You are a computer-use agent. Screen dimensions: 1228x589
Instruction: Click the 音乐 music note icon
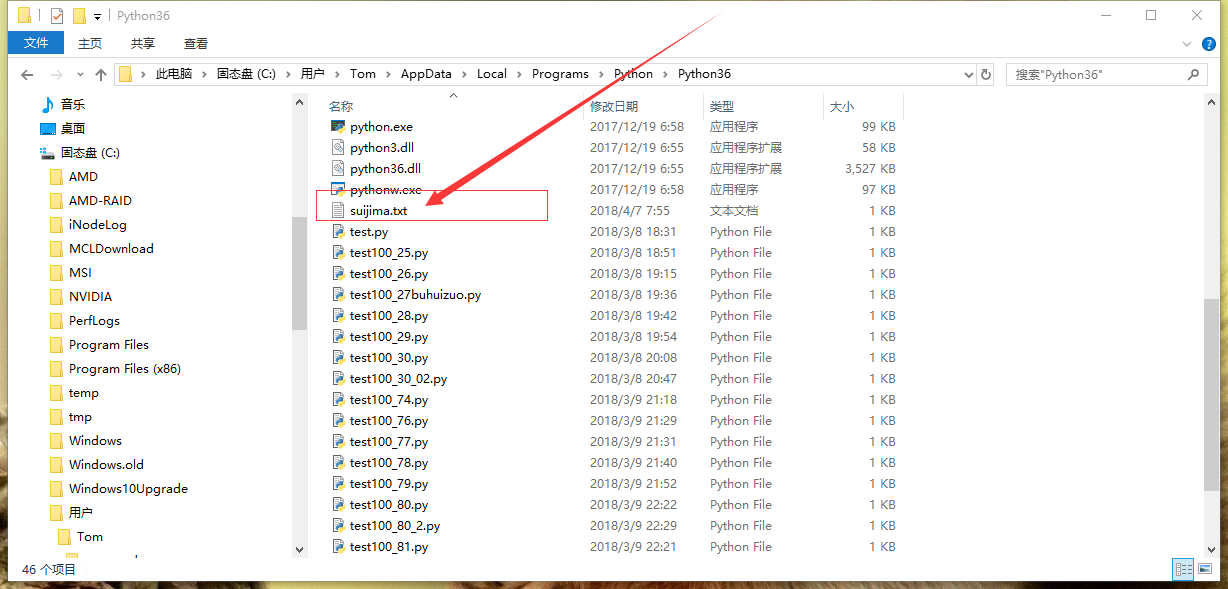47,104
